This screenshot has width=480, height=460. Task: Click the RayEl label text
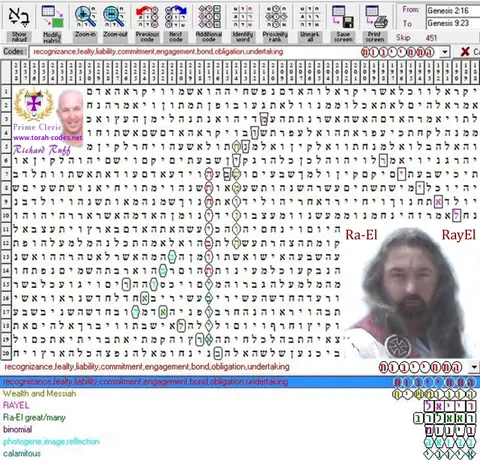[x=458, y=235]
